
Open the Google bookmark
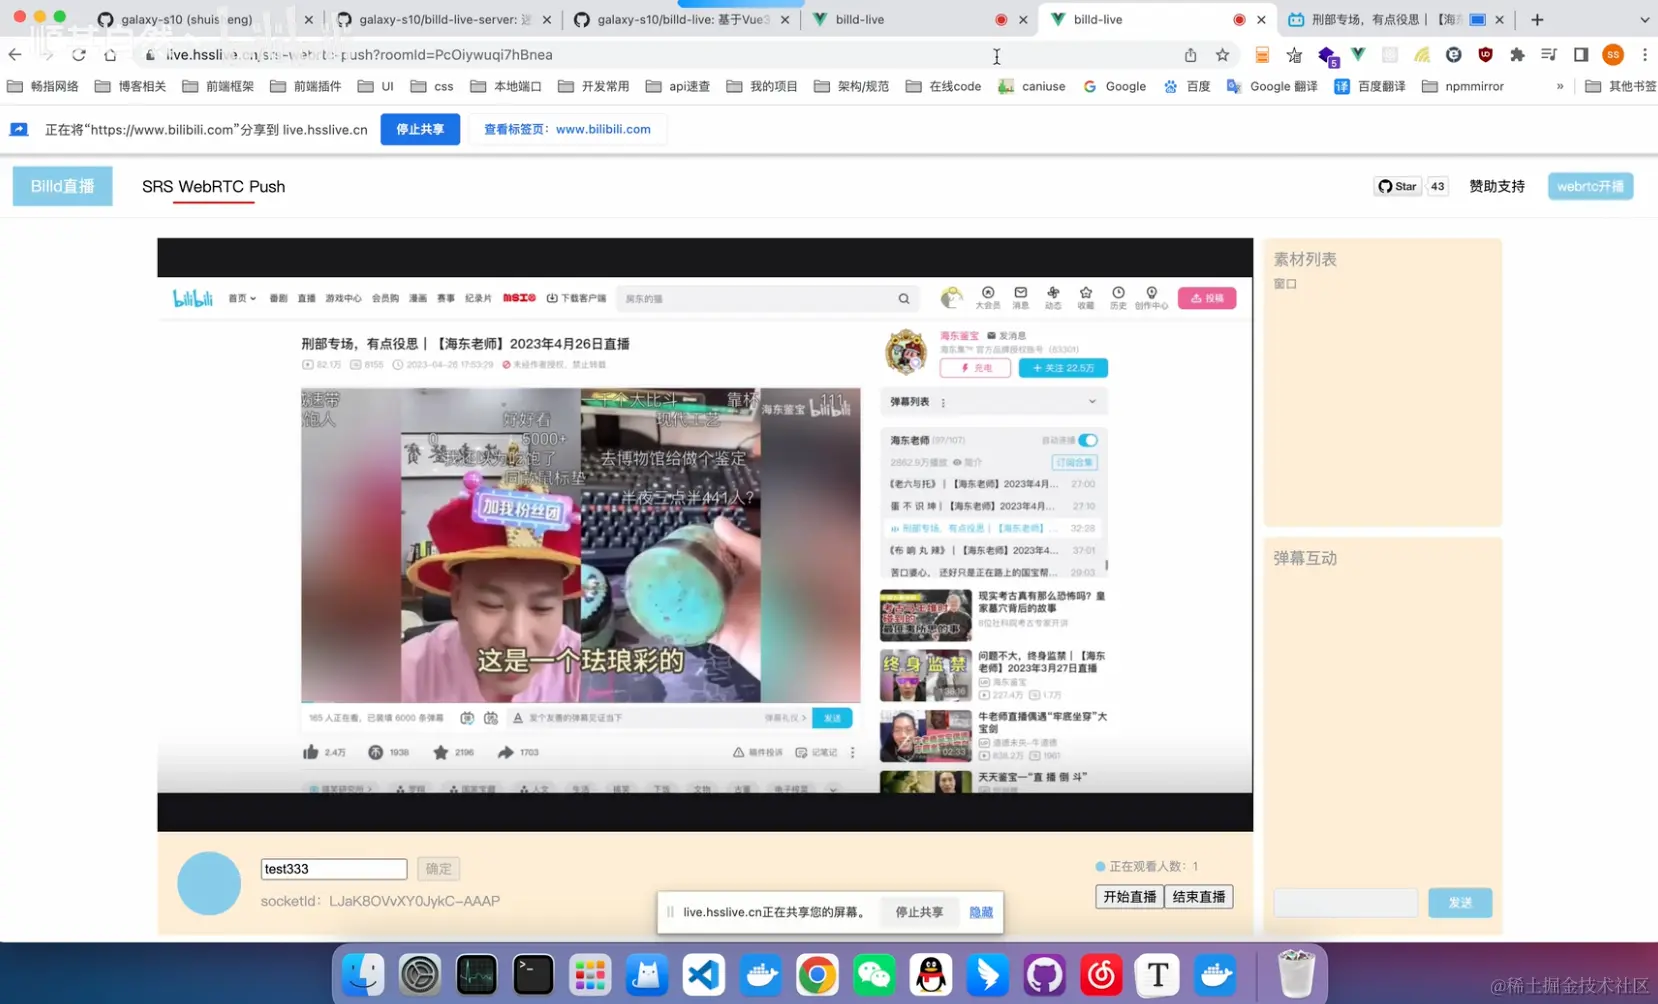point(1114,87)
